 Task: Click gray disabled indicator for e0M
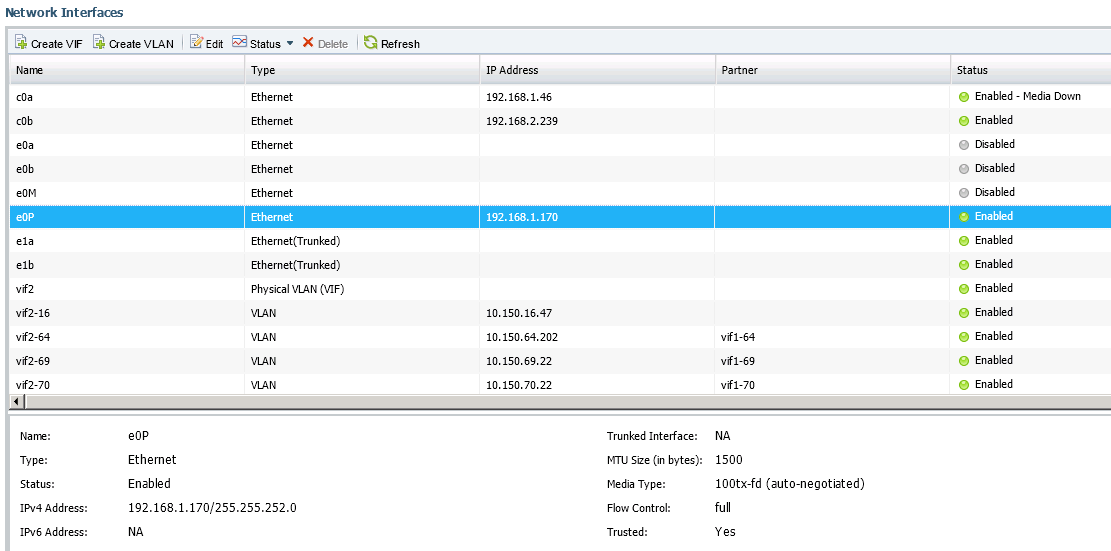pos(964,193)
